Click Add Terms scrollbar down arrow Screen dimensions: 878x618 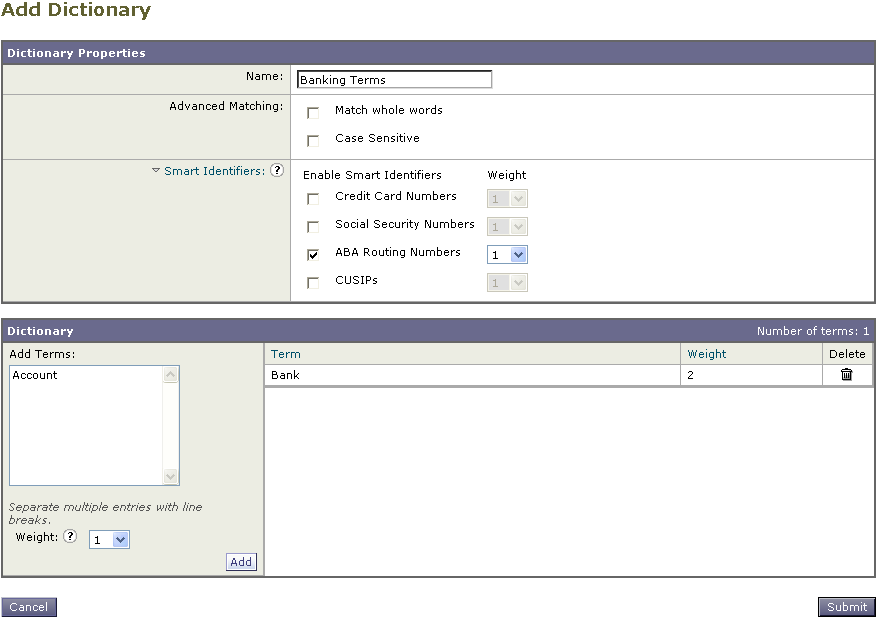click(x=171, y=476)
